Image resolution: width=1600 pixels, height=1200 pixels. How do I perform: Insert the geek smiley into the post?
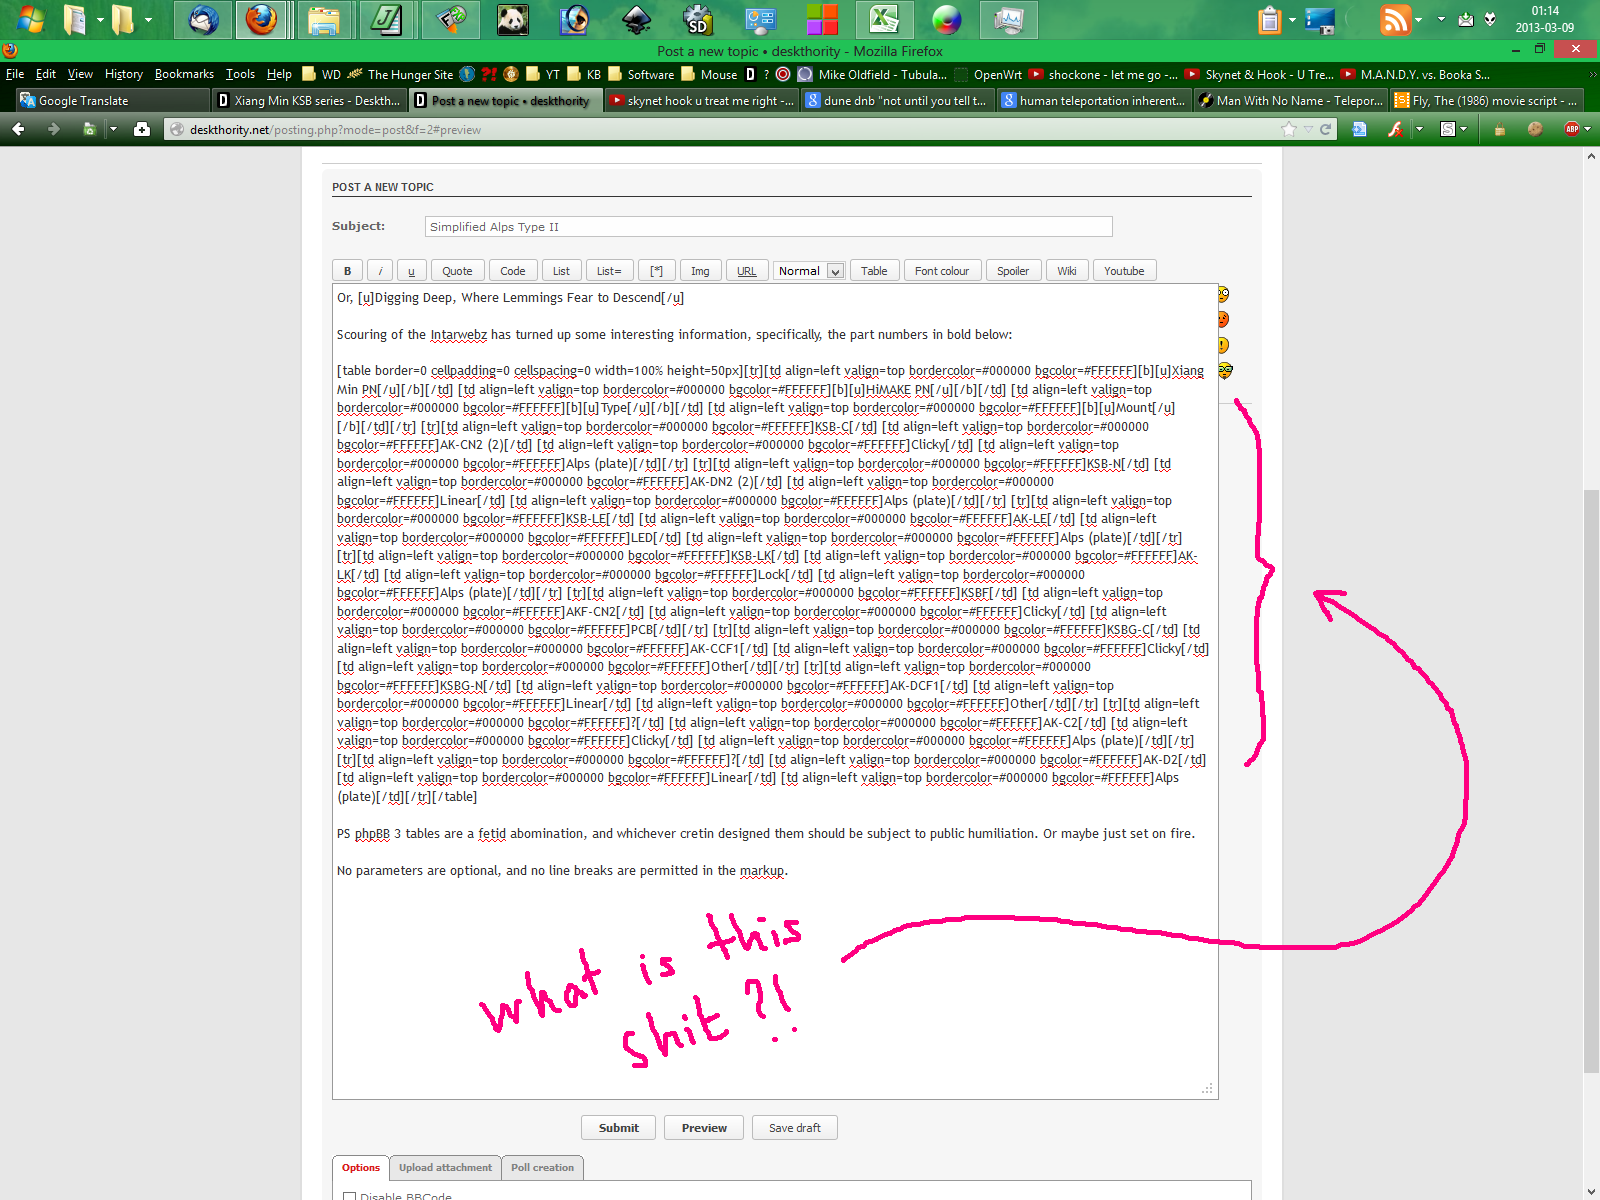point(1224,370)
